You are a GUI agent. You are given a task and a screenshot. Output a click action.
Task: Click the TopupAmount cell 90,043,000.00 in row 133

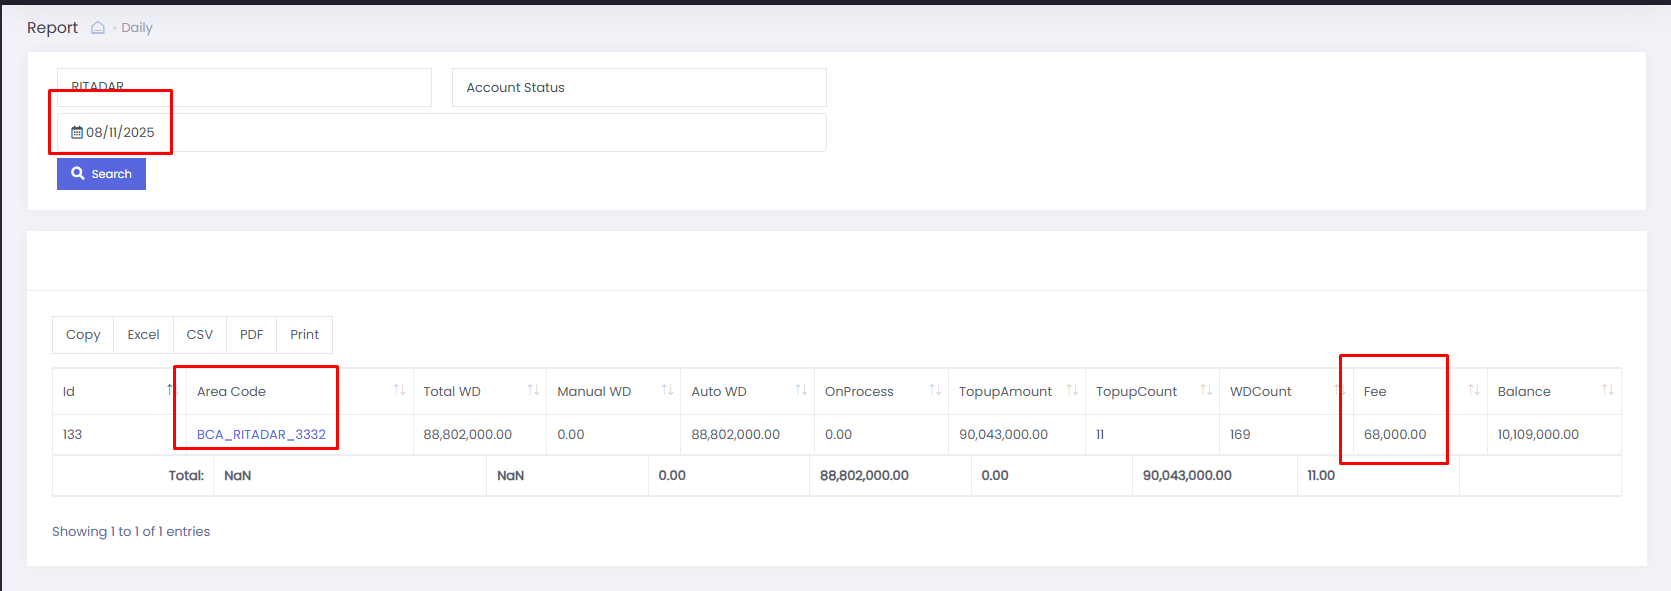pos(1003,435)
